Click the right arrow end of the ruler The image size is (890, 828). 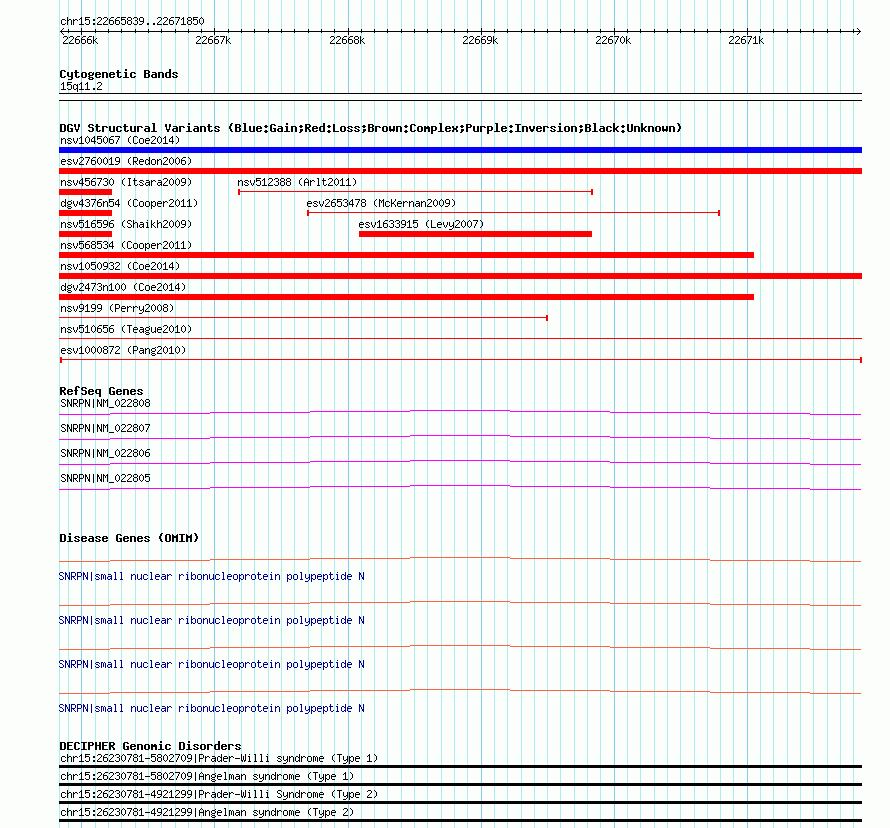pos(858,32)
